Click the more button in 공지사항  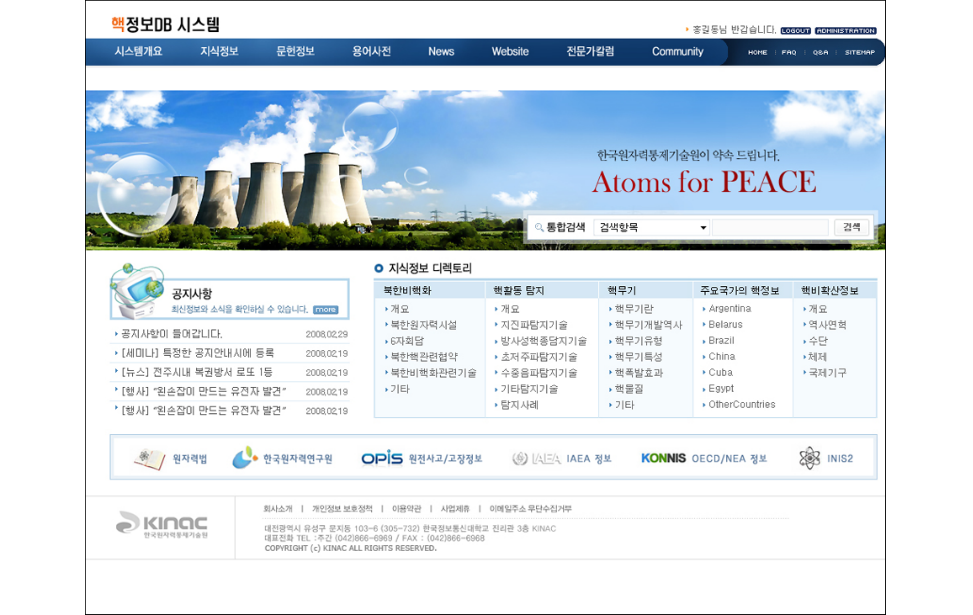325,310
